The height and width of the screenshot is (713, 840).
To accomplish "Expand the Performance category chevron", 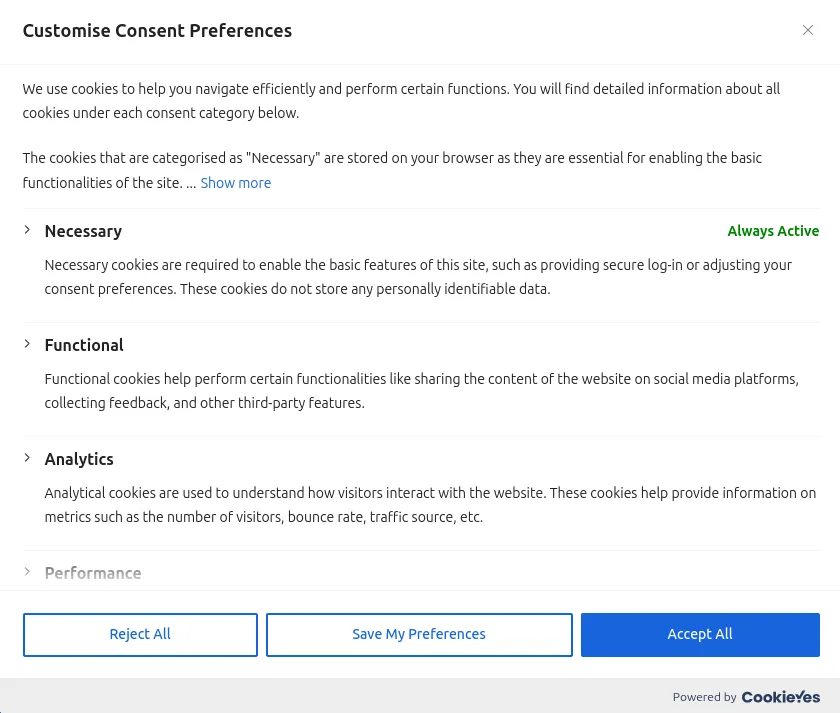I will (x=27, y=572).
